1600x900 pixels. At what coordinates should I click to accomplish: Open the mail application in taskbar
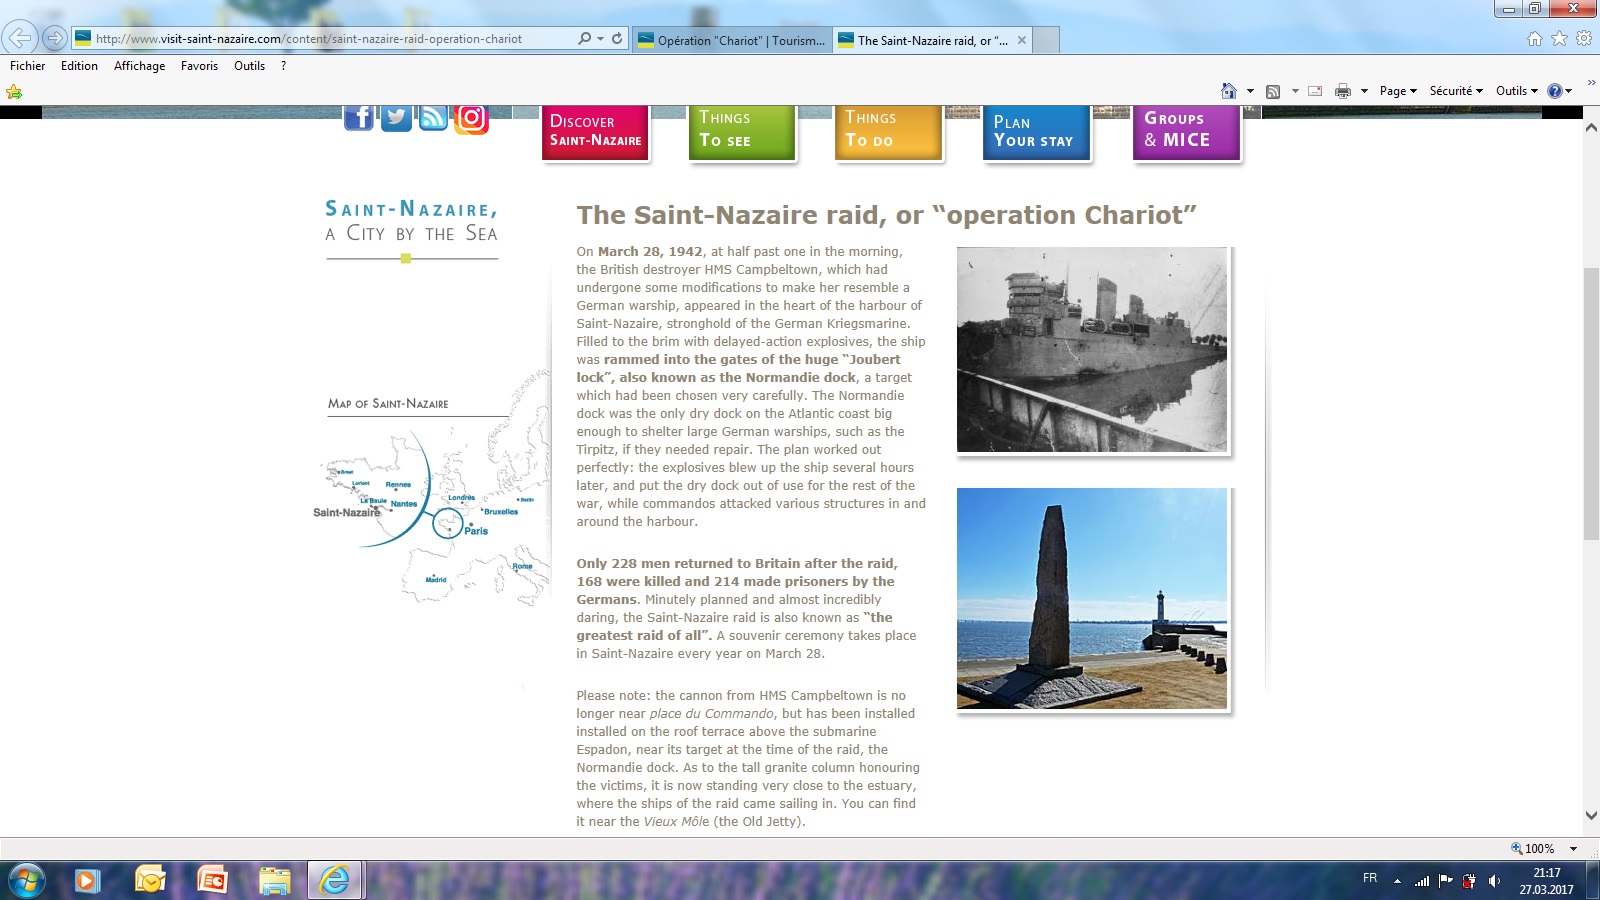pos(150,881)
